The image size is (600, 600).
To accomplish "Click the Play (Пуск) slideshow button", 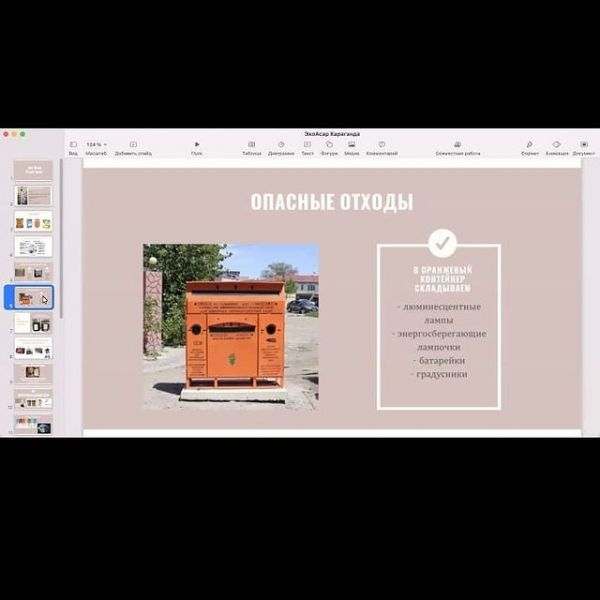I will (x=197, y=145).
